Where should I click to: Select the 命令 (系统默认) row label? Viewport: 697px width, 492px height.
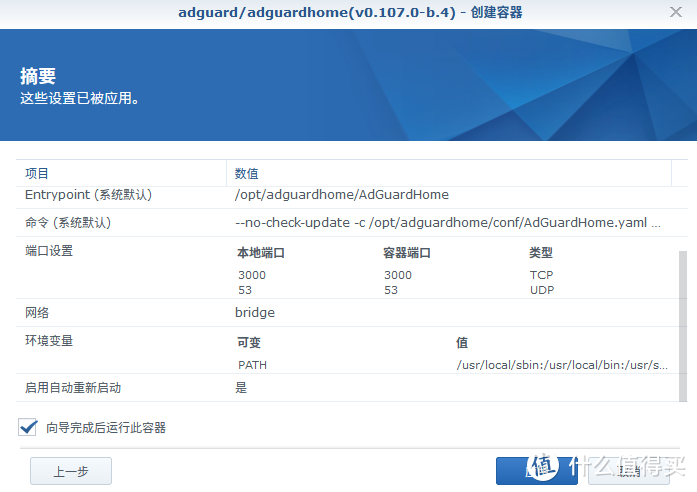click(68, 223)
